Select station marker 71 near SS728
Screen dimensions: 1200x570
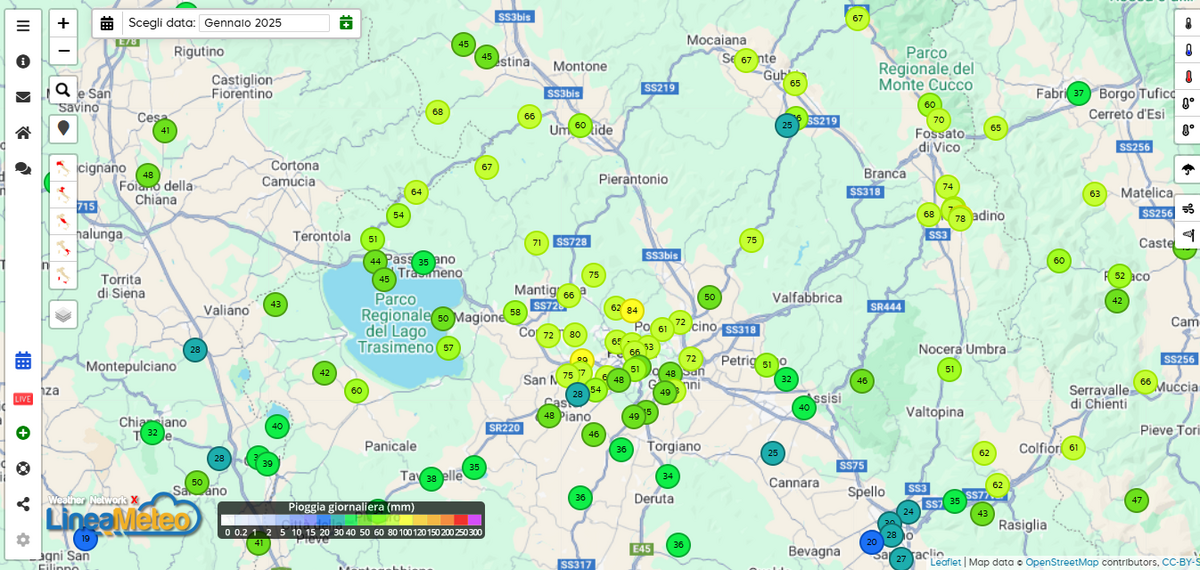pos(537,243)
